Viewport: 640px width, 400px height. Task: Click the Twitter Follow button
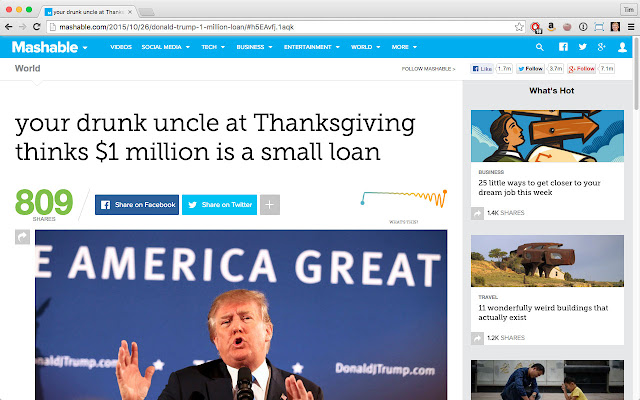coord(530,69)
